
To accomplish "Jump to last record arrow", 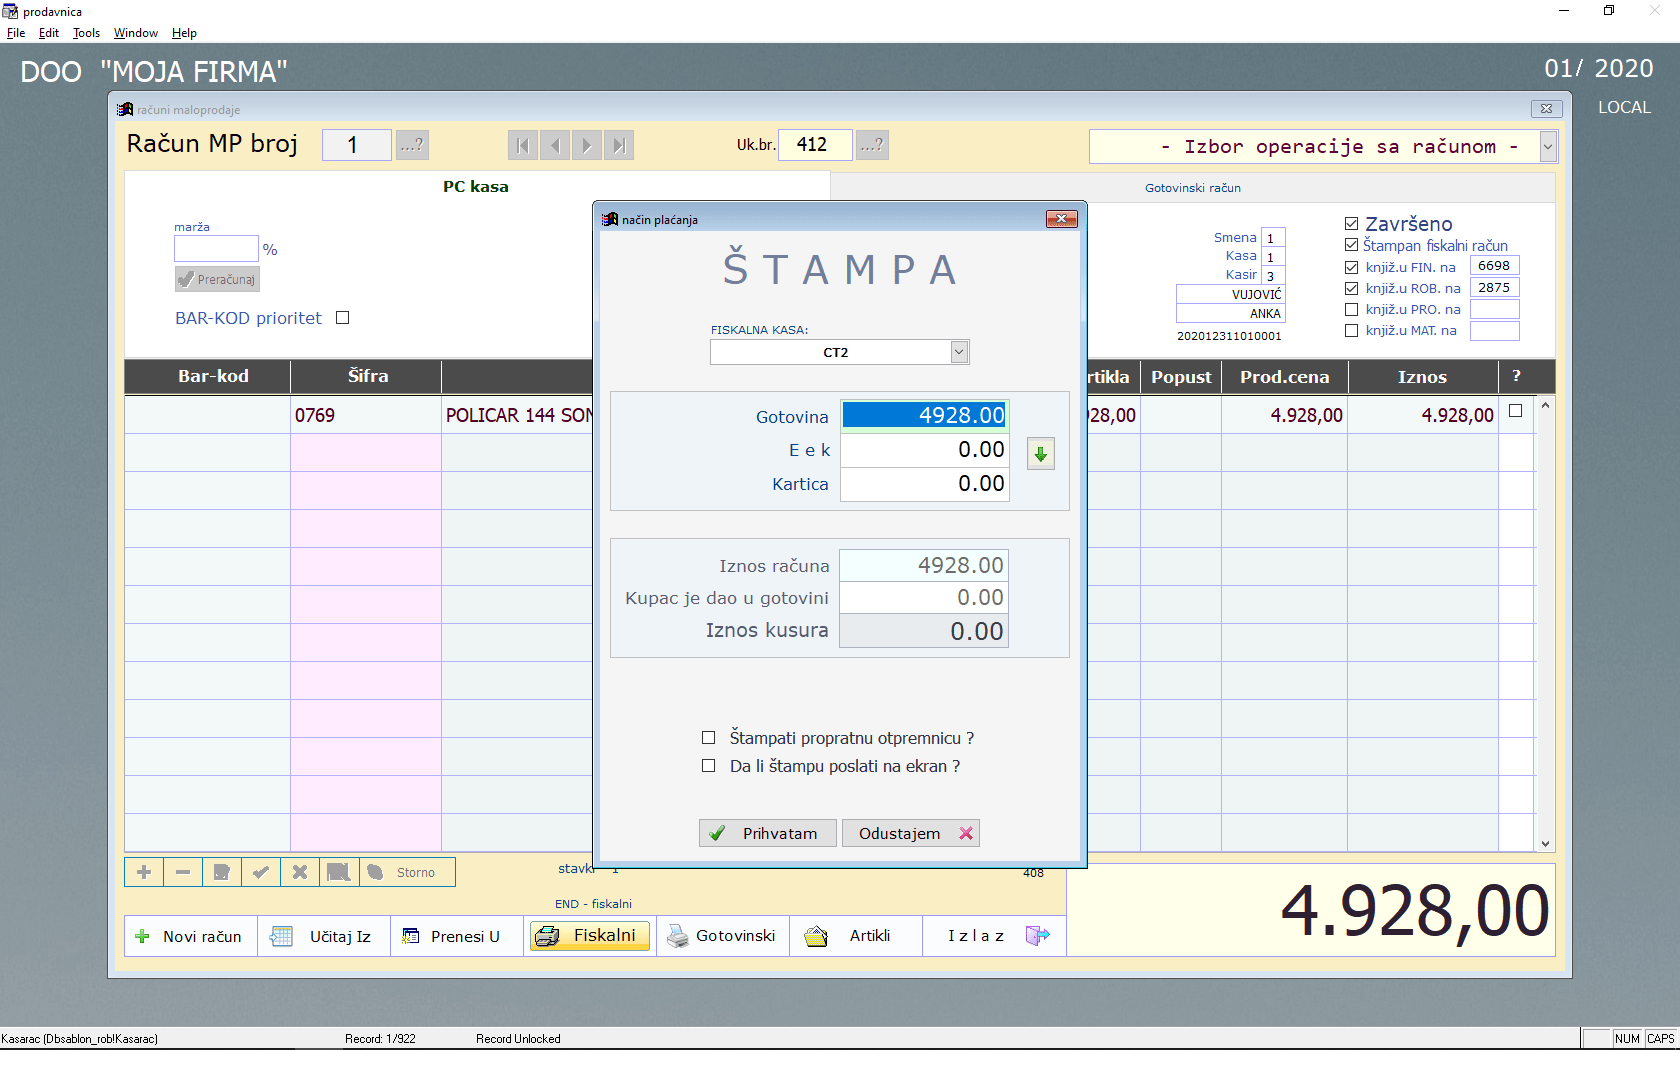I will click(619, 146).
